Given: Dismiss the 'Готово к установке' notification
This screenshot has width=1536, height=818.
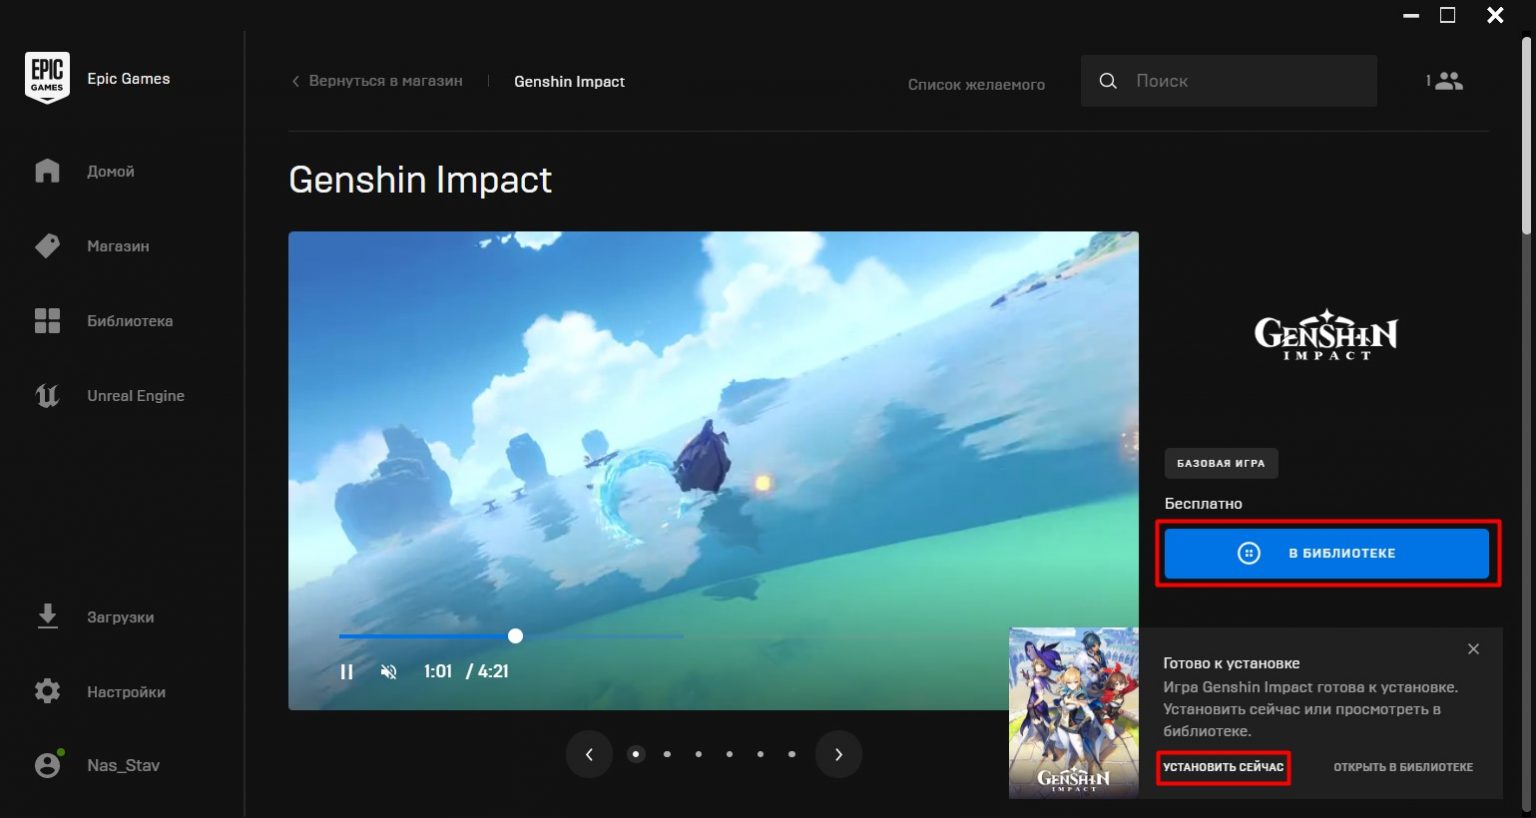Looking at the screenshot, I should [x=1473, y=649].
